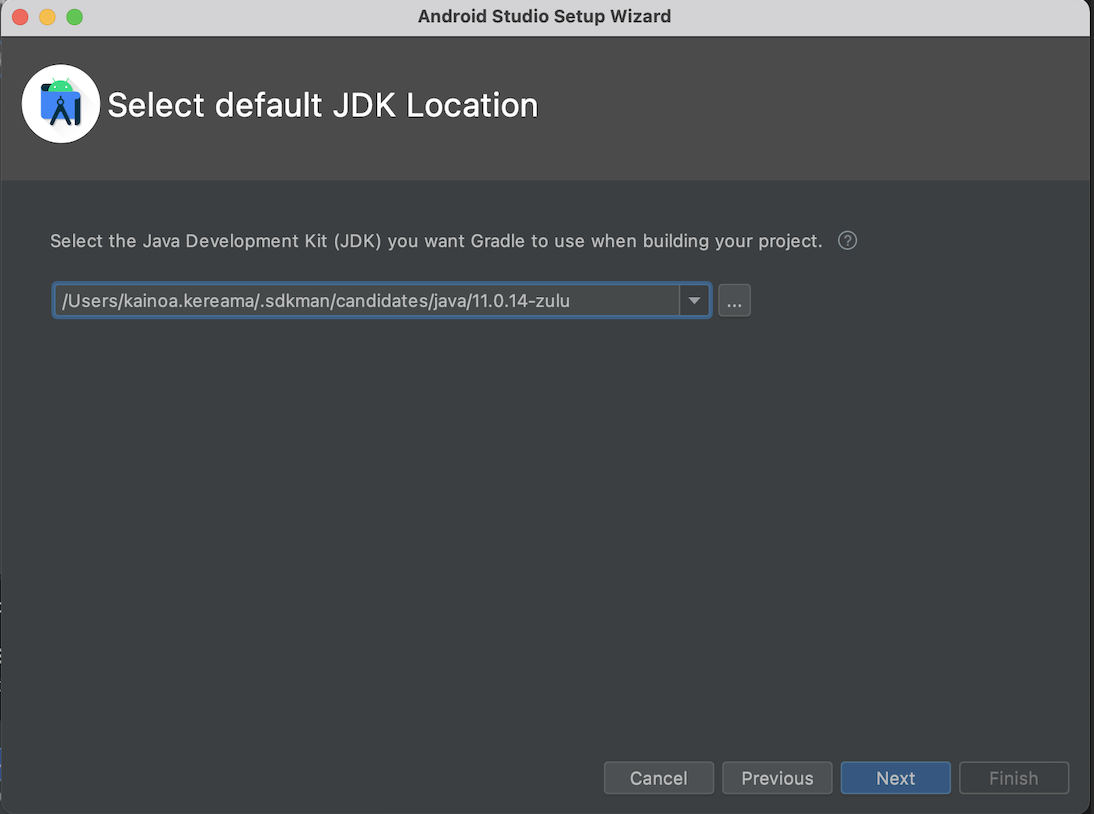
Task: Click the Cancel button
Action: click(x=659, y=778)
